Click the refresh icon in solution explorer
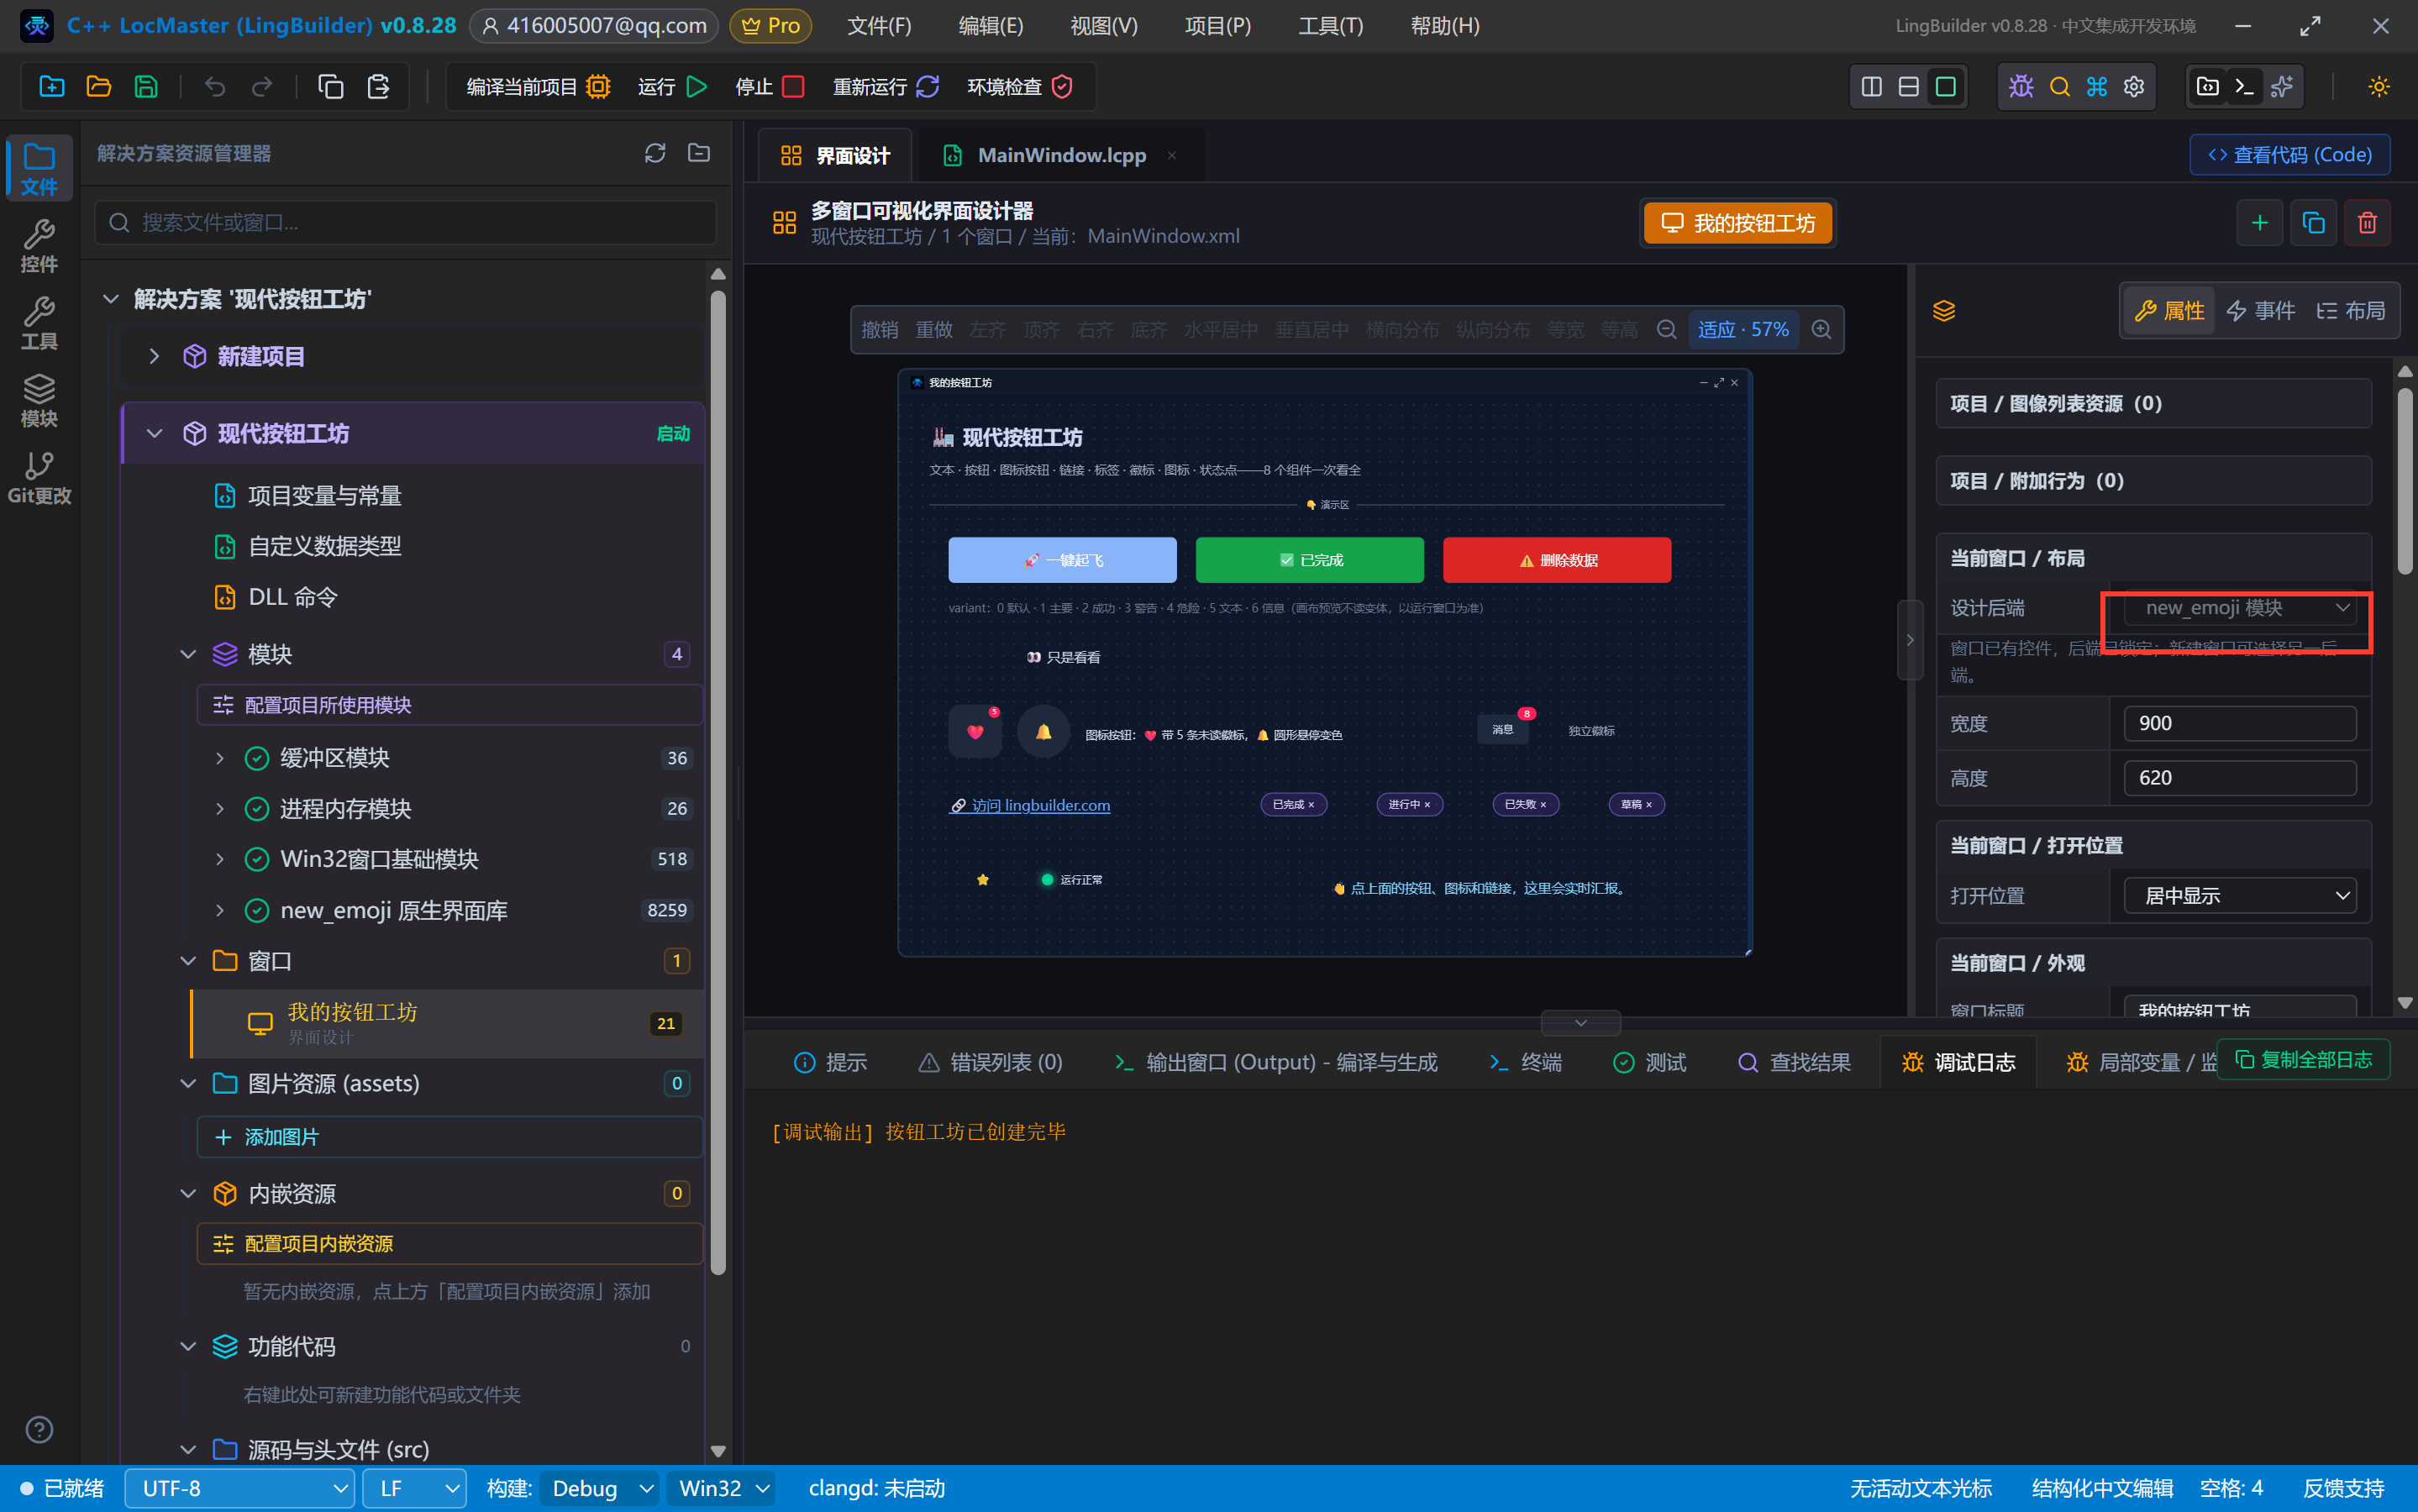This screenshot has height=1512, width=2418. point(655,153)
